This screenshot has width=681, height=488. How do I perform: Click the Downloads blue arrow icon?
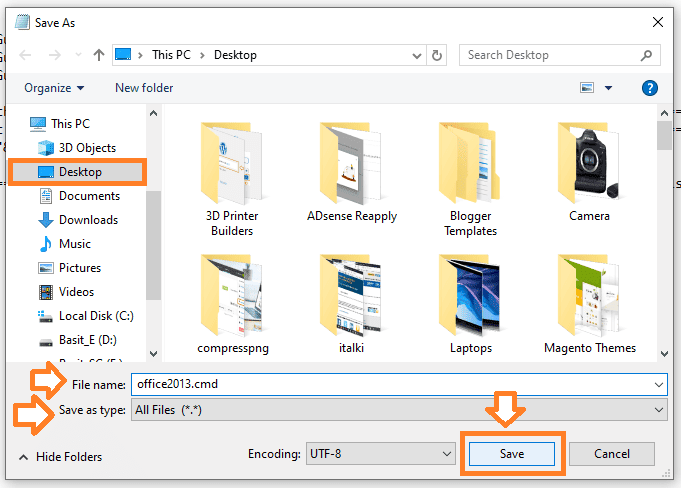[46, 220]
